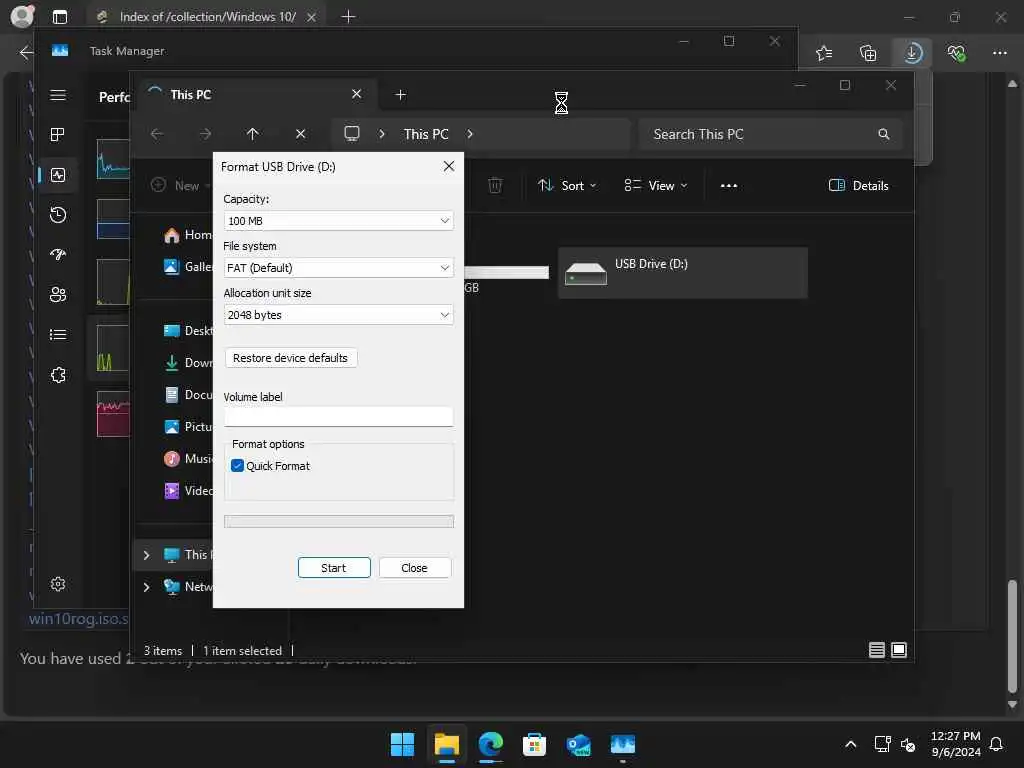Screen dimensions: 1024x768
Task: Click Start in the Format dialog
Action: [334, 568]
